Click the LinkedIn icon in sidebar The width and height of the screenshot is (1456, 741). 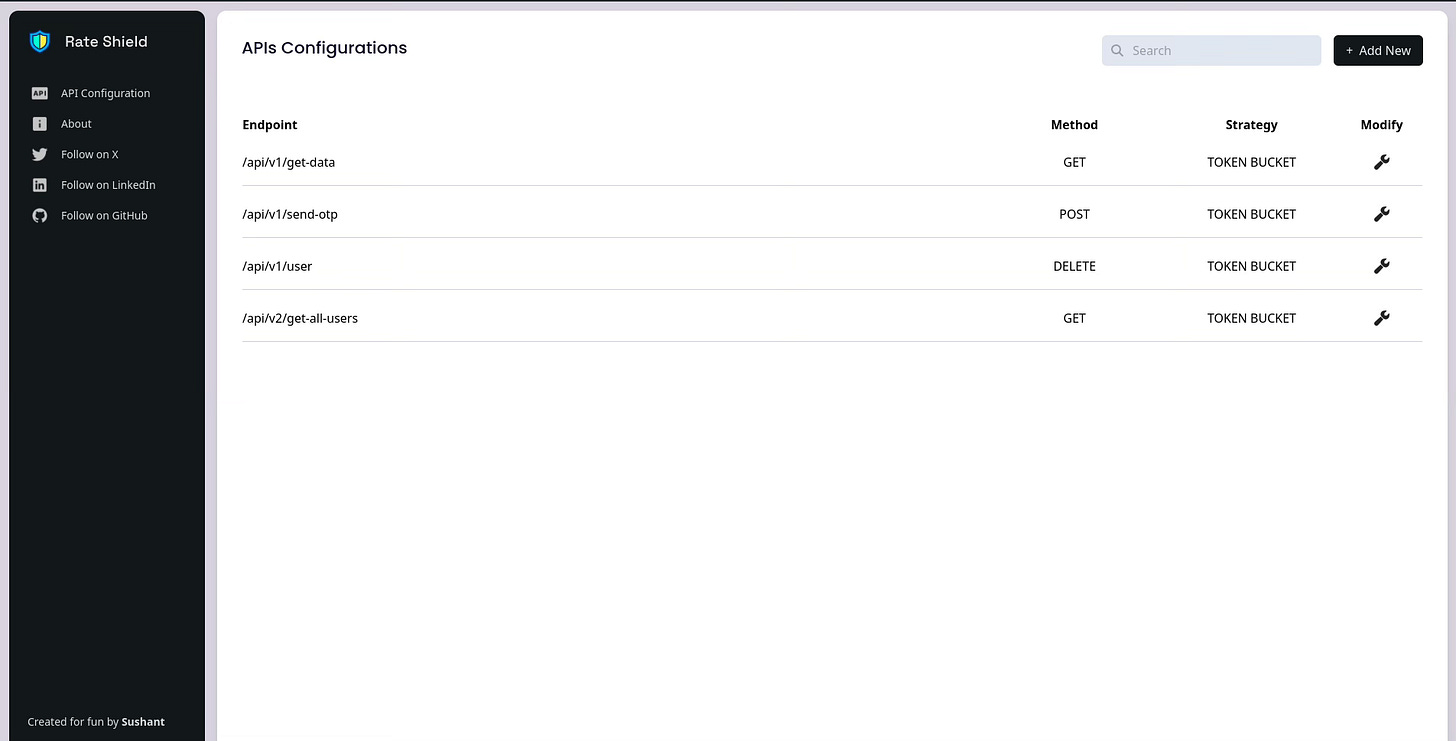(x=40, y=185)
